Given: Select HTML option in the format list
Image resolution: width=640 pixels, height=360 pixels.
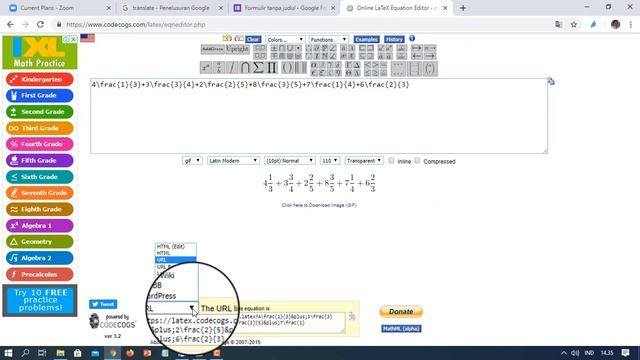Looking at the screenshot, I should coord(176,253).
